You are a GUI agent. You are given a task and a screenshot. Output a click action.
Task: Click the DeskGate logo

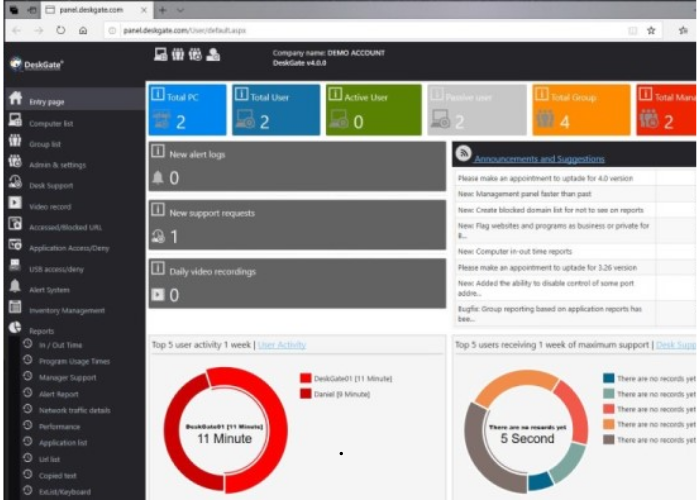coord(37,65)
